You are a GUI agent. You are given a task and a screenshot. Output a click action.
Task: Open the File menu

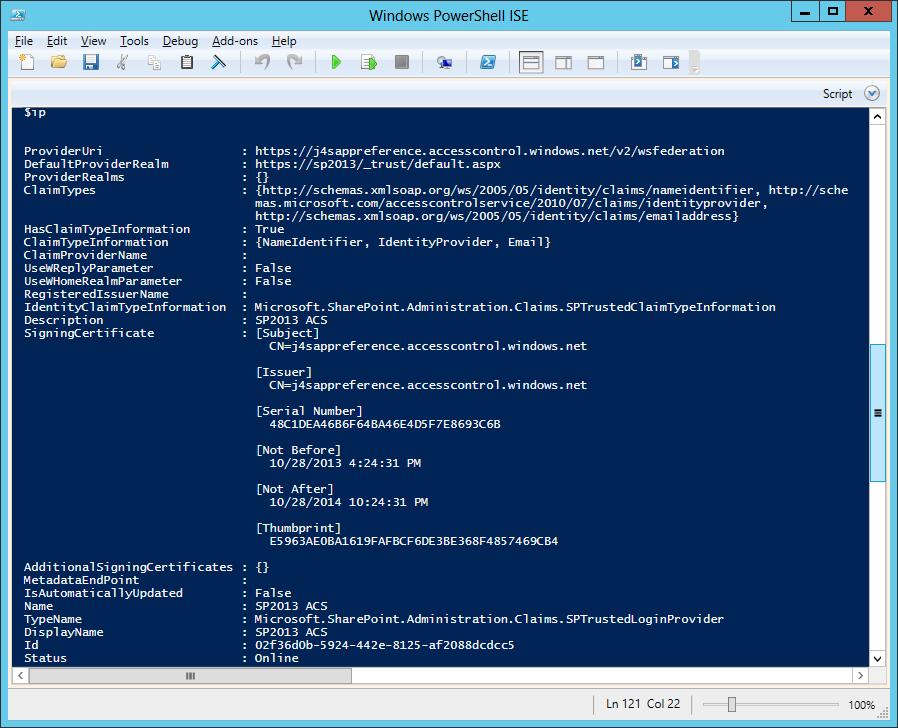click(x=23, y=41)
